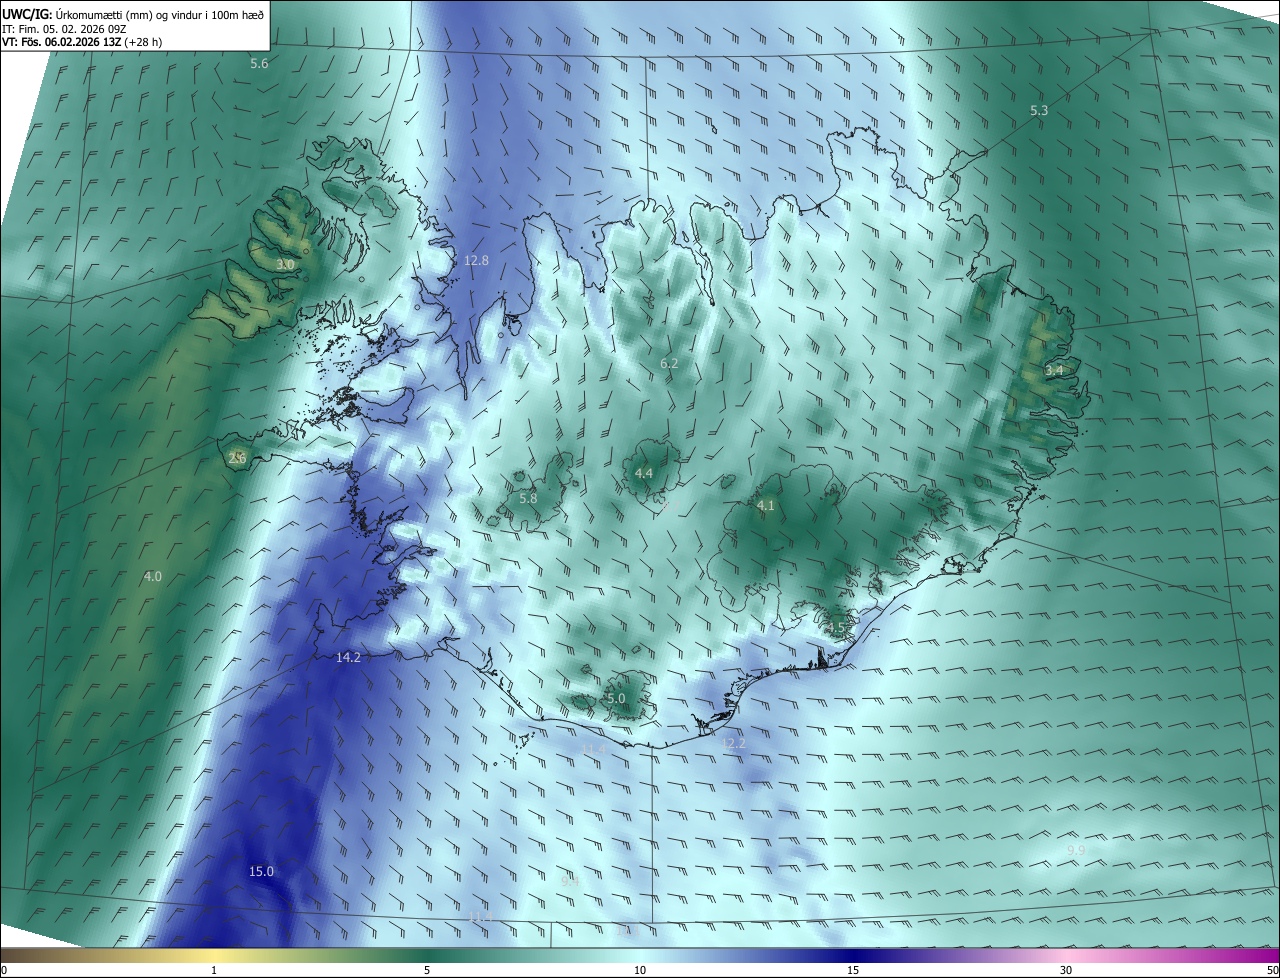This screenshot has width=1280, height=978.
Task: Click the 0 tick on the color scale
Action: pos(4,970)
